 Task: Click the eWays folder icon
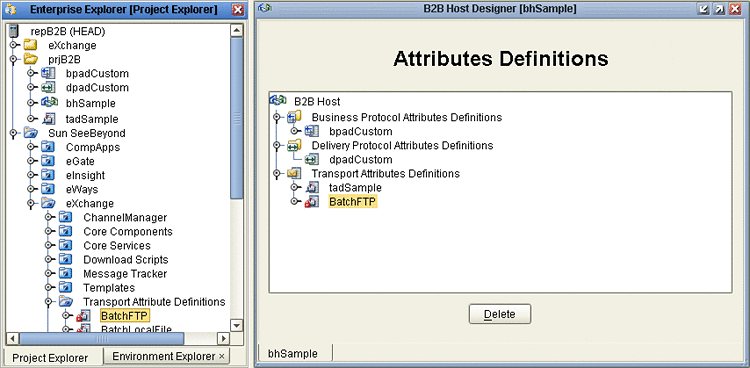point(48,189)
